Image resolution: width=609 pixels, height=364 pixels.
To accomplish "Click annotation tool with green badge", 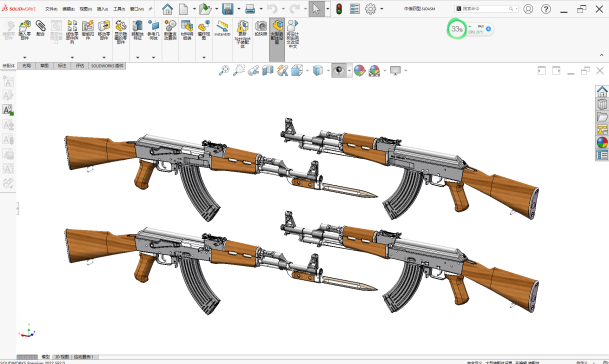I will click(8, 110).
